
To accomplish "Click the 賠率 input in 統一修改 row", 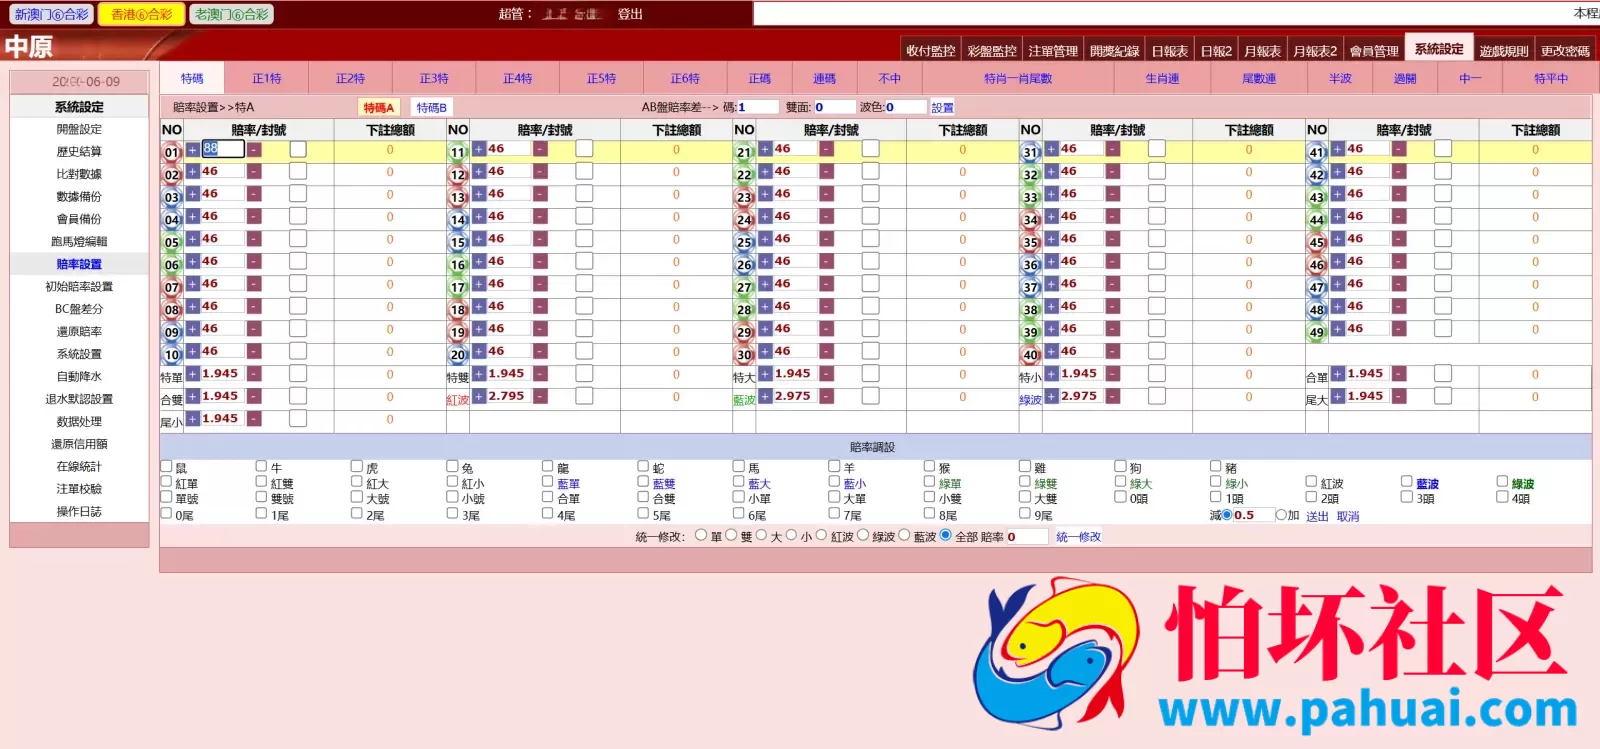I will 1027,537.
